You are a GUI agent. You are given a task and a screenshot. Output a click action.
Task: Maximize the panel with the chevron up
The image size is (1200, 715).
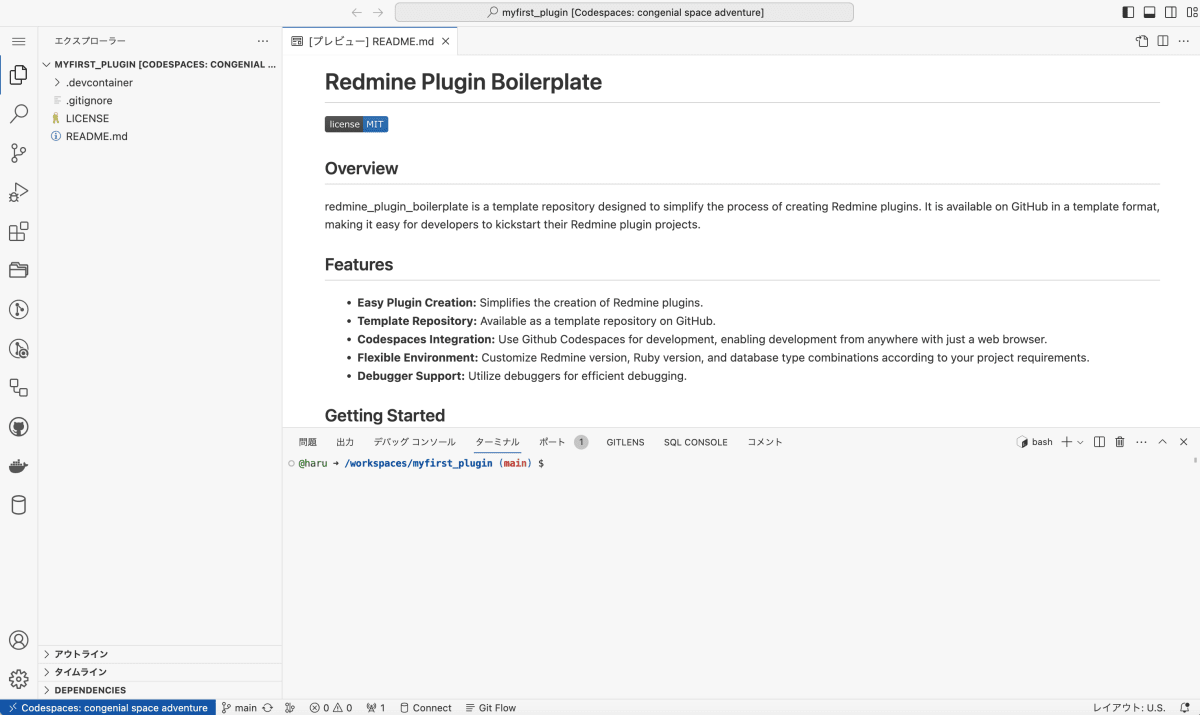pyautogui.click(x=1162, y=442)
